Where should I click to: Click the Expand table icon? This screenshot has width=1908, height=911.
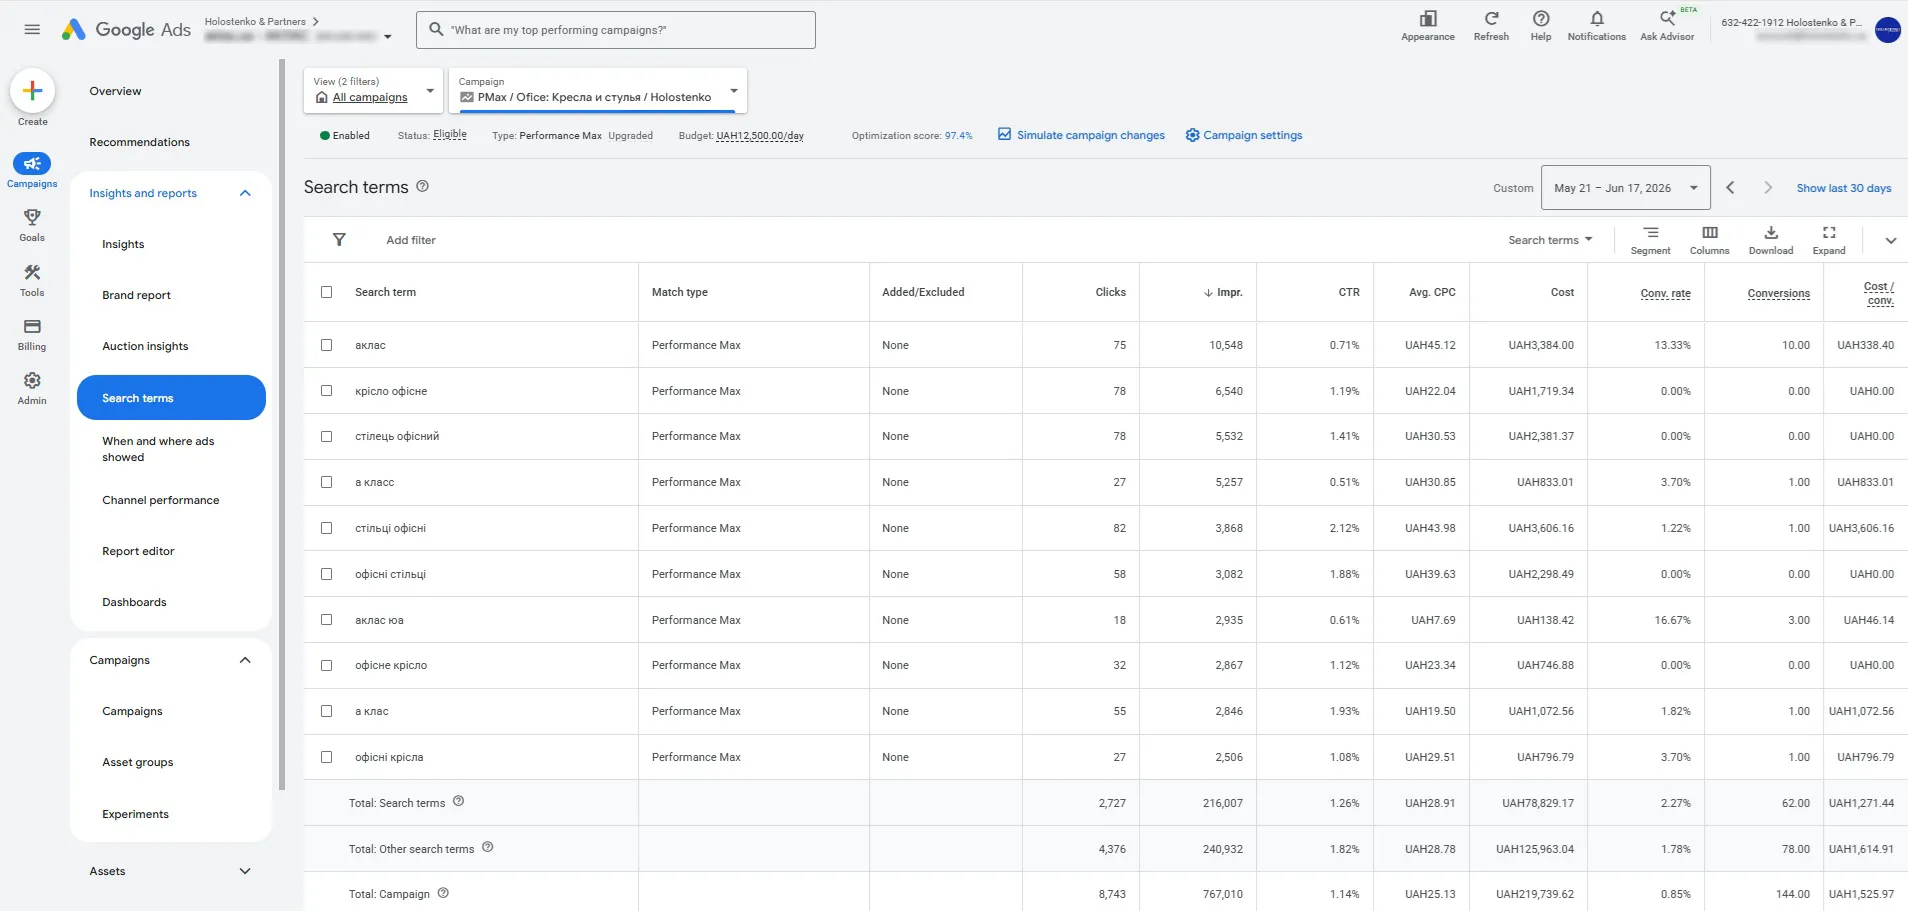click(x=1829, y=233)
